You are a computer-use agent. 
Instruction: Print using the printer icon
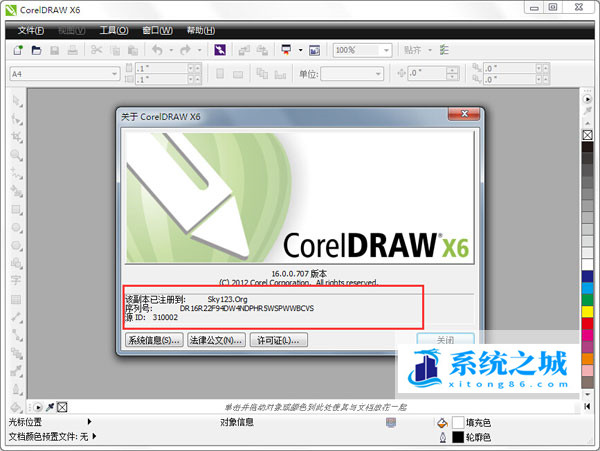pos(73,50)
